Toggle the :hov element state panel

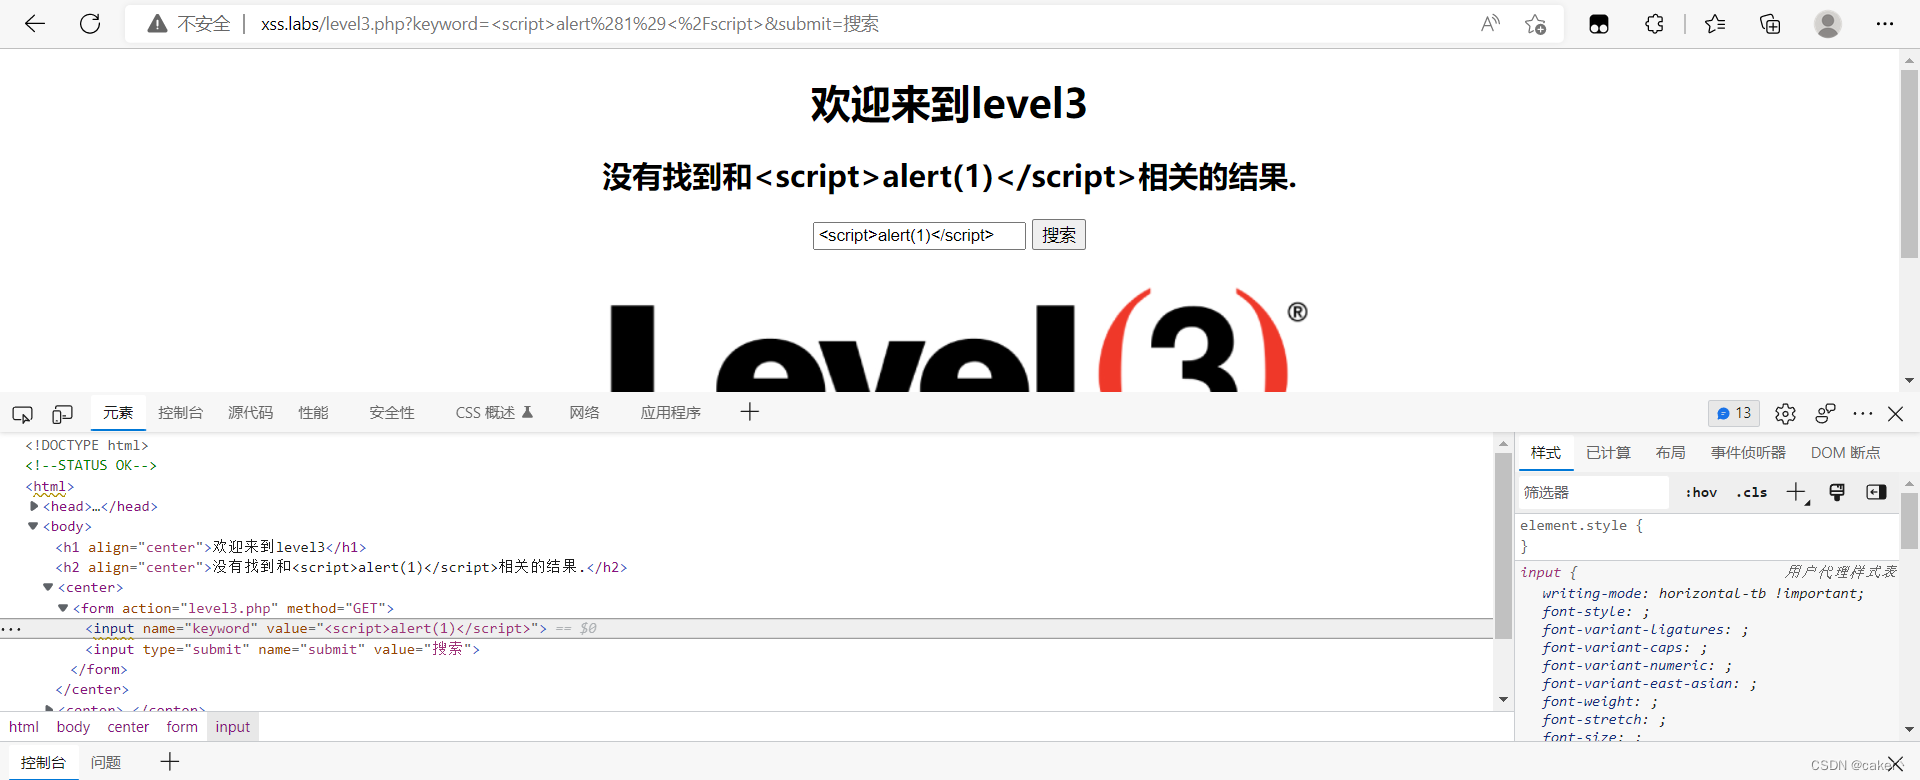pyautogui.click(x=1701, y=492)
